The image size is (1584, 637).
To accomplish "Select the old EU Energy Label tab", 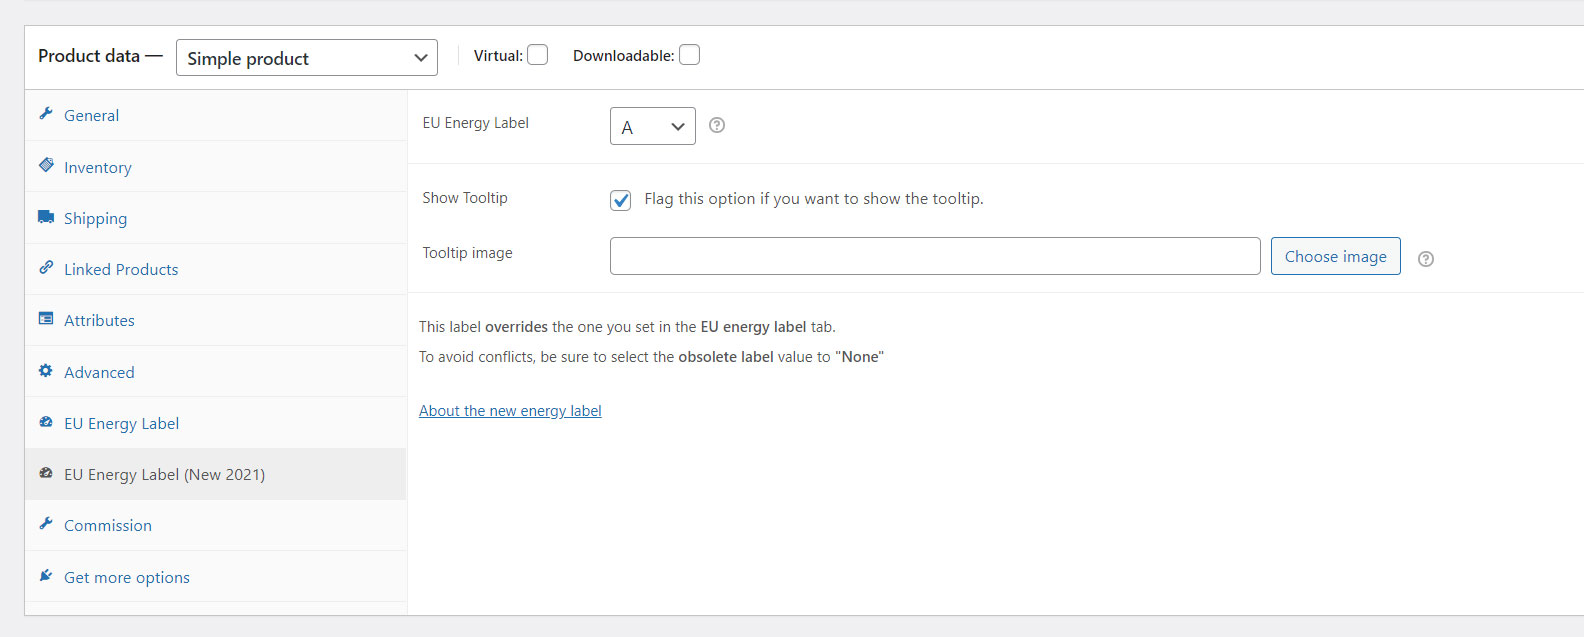I will point(121,424).
